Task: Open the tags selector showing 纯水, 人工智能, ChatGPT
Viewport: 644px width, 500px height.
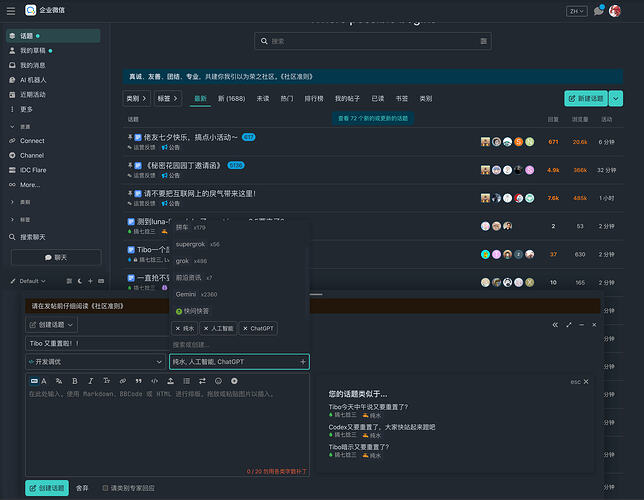Action: (x=239, y=362)
